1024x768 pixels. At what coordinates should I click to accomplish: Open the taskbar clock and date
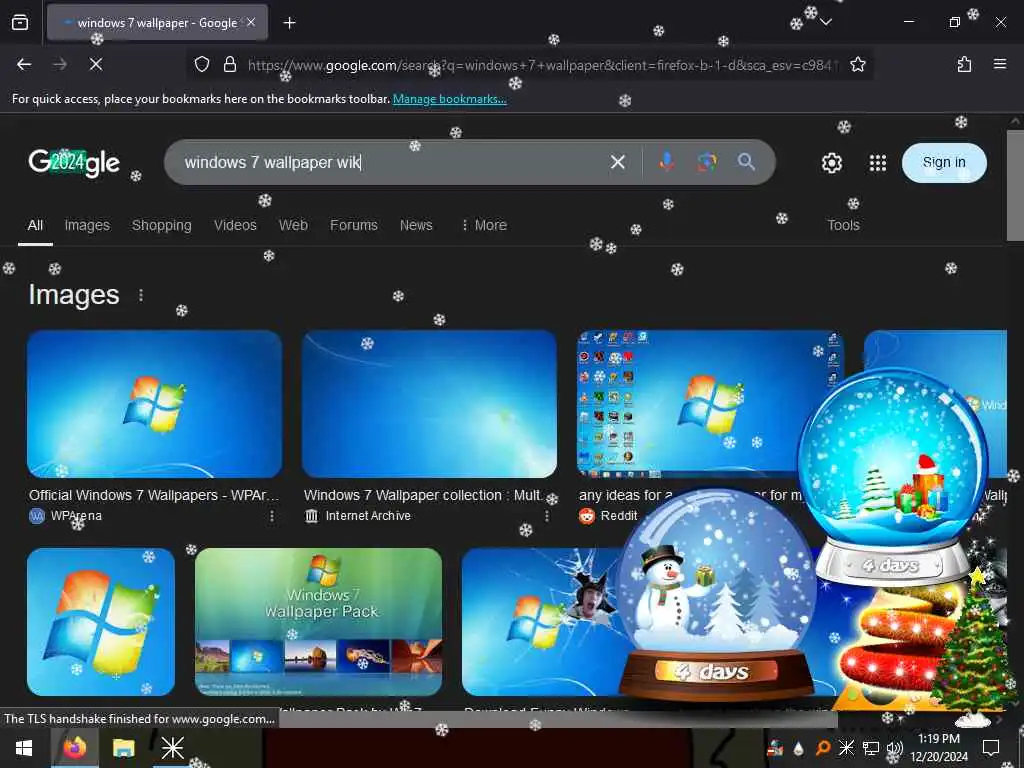(939, 748)
